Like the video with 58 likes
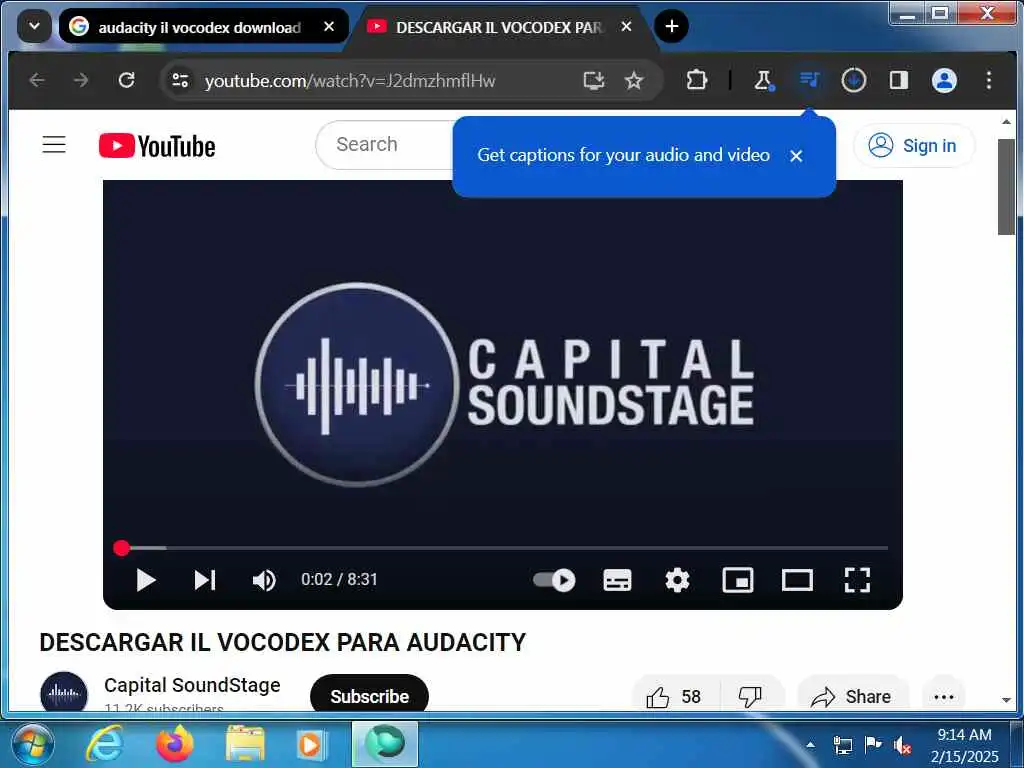This screenshot has height=768, width=1024. click(x=675, y=697)
